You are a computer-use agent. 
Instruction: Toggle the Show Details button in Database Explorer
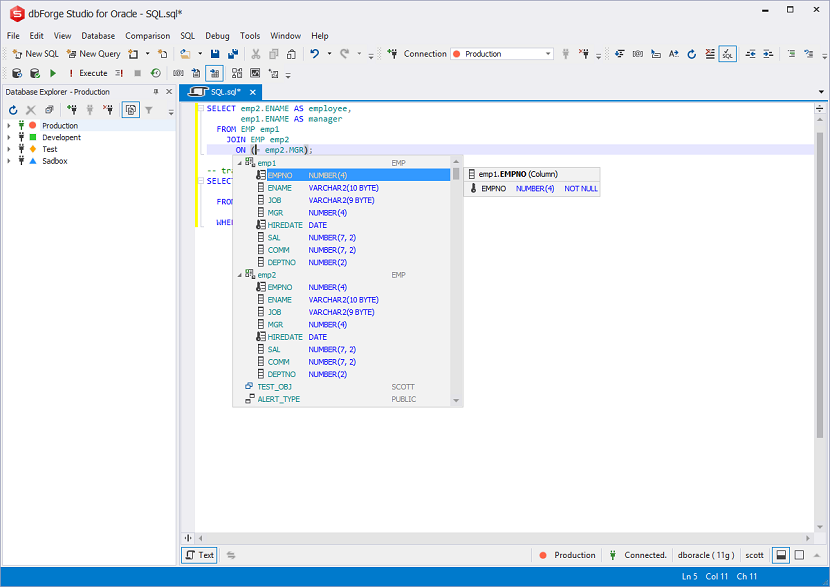point(131,110)
